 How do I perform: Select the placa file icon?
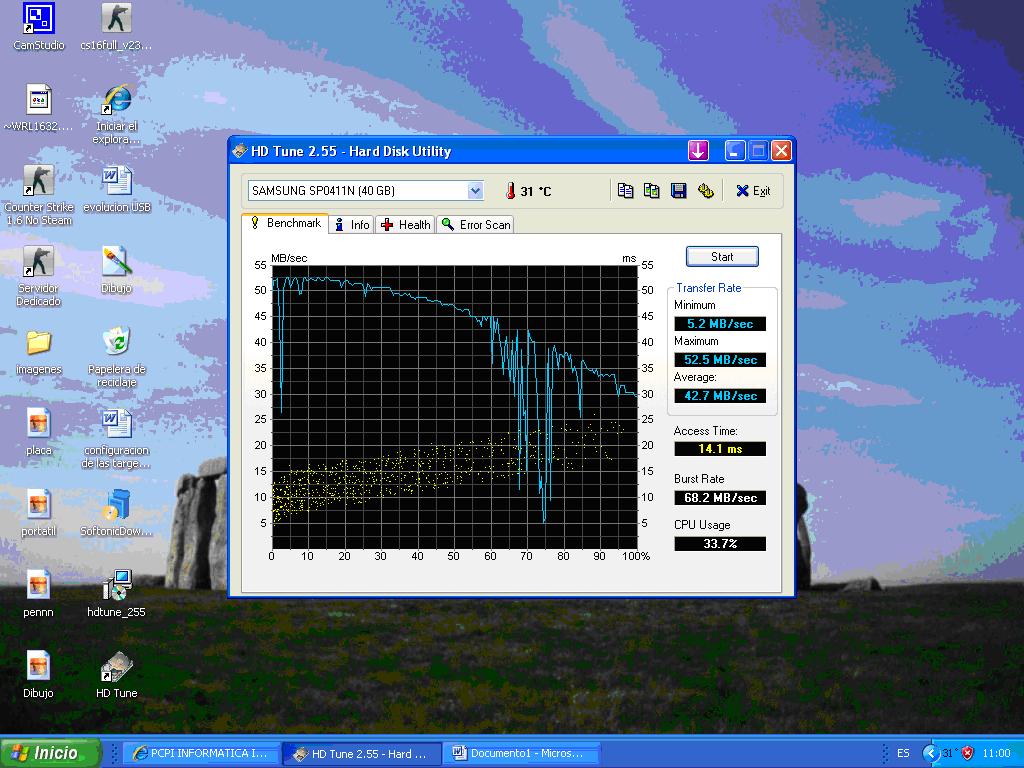coord(39,432)
